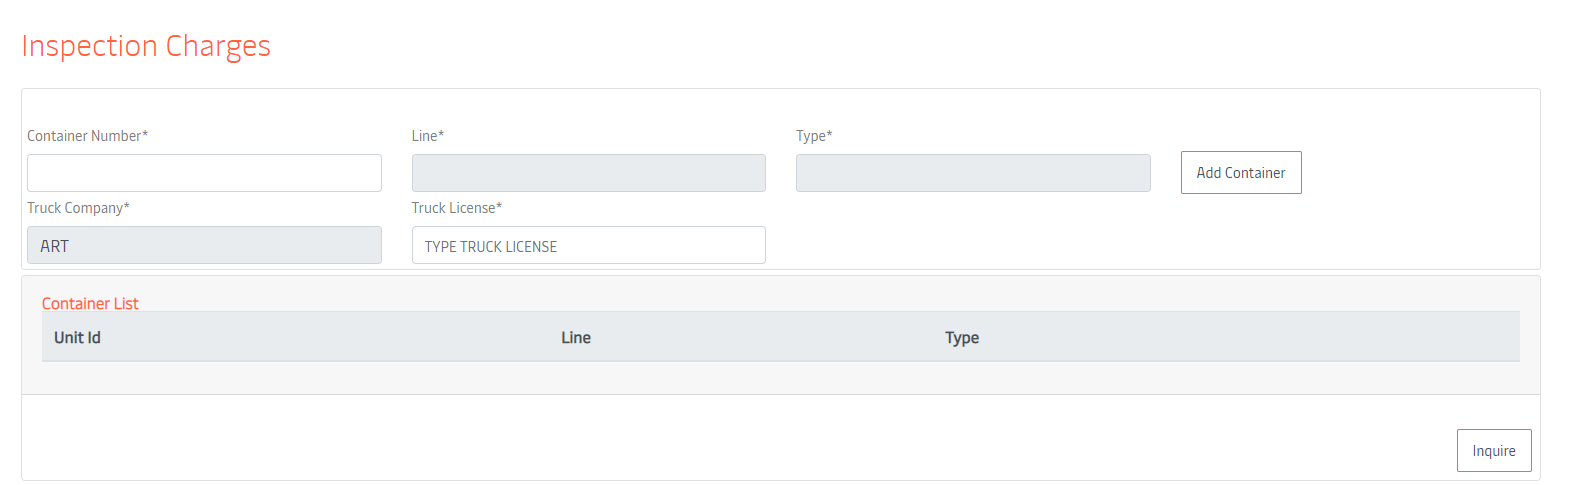Screen dimensions: 1575x485
Task: Click the Type column header in Container List
Action: [x=962, y=338]
